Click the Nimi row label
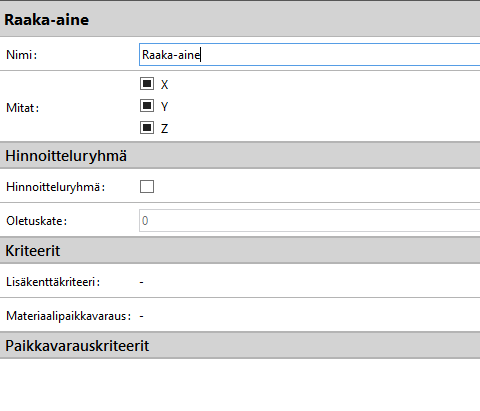The image size is (480, 411). (x=22, y=55)
